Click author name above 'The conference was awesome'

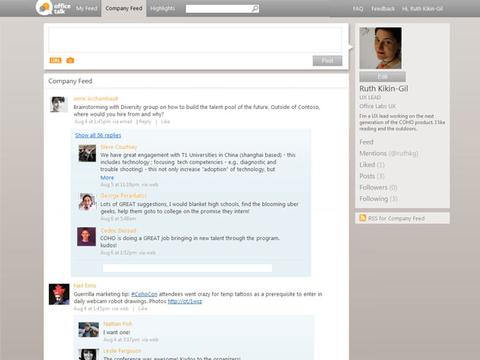tap(122, 351)
